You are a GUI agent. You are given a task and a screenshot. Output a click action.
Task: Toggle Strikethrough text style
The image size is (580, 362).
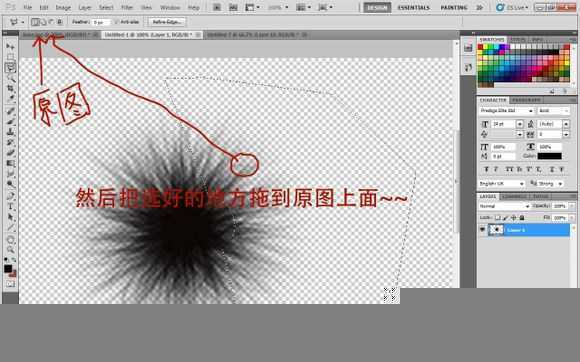[562, 169]
